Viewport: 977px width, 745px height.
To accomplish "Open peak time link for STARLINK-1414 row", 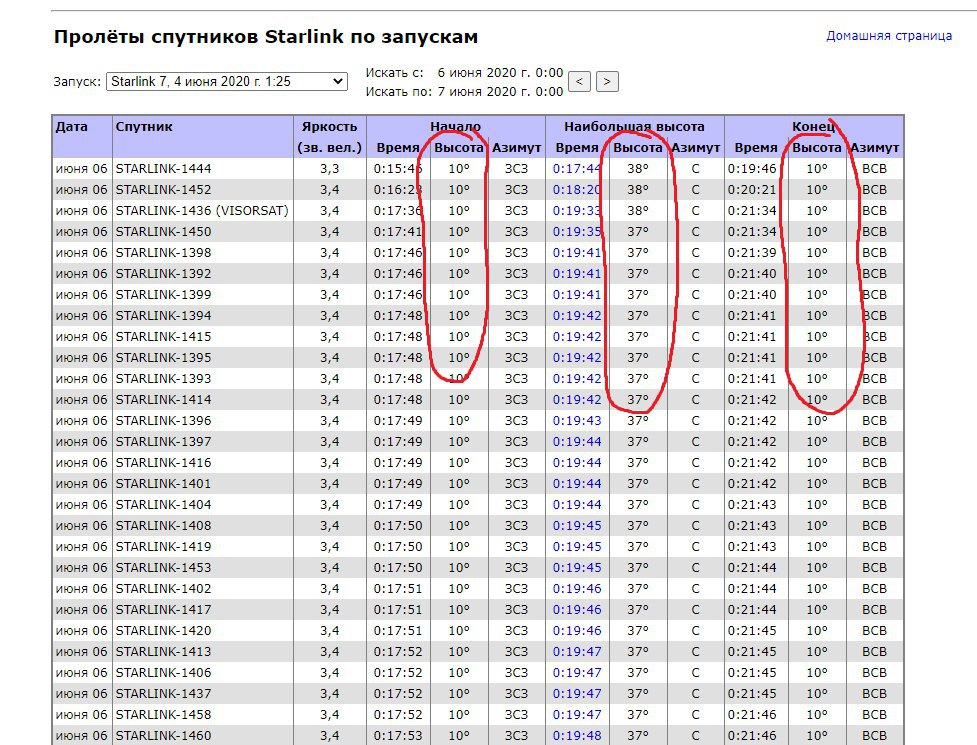I will [x=577, y=400].
